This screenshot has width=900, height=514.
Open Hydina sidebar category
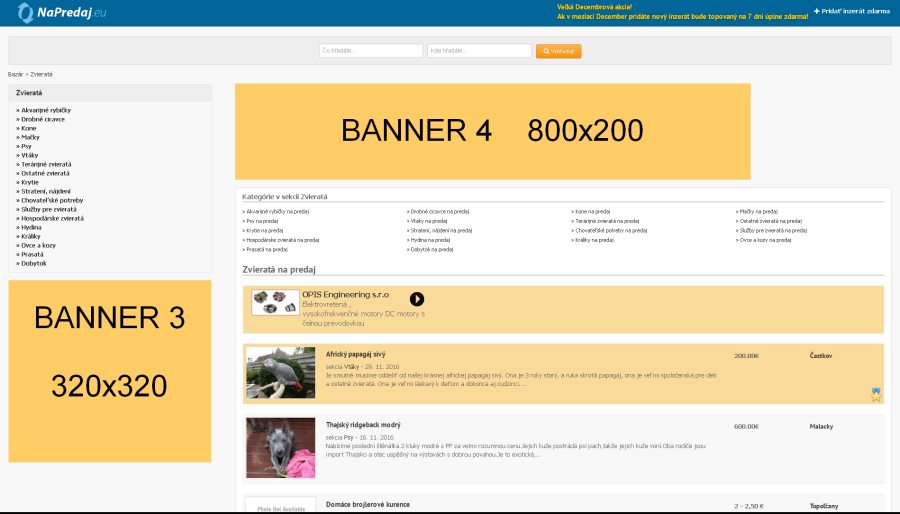tap(31, 228)
